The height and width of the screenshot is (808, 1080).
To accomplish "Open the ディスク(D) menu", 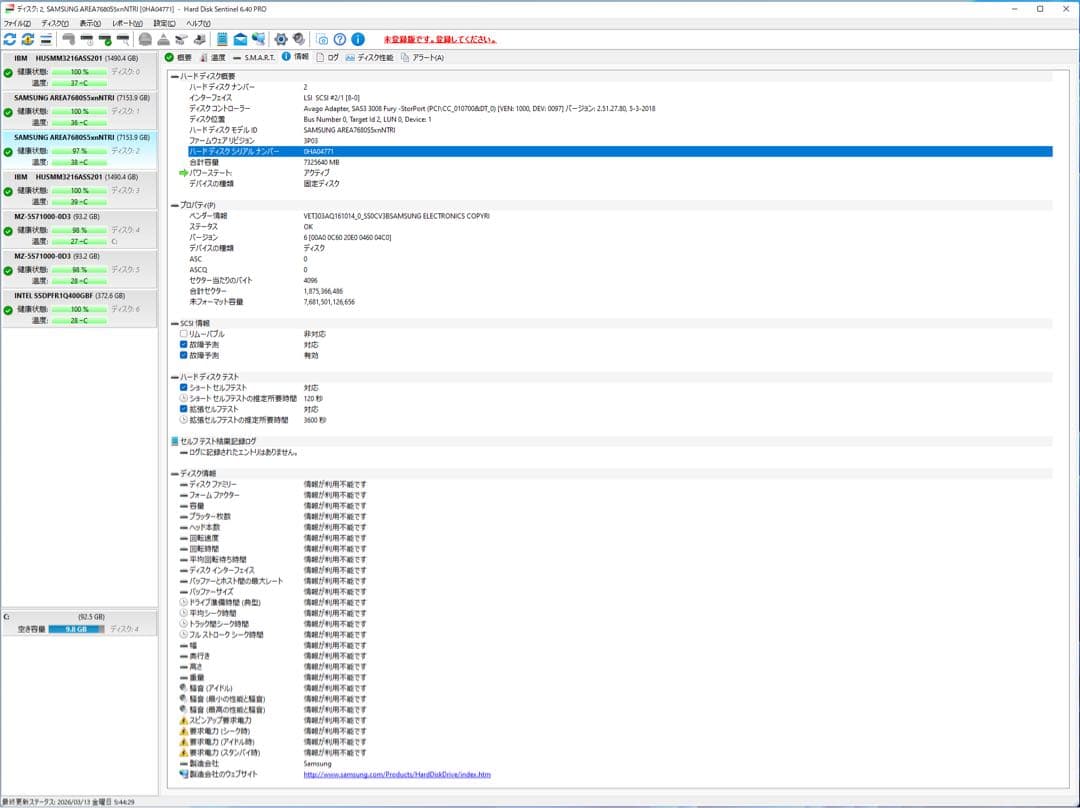I will 54,23.
